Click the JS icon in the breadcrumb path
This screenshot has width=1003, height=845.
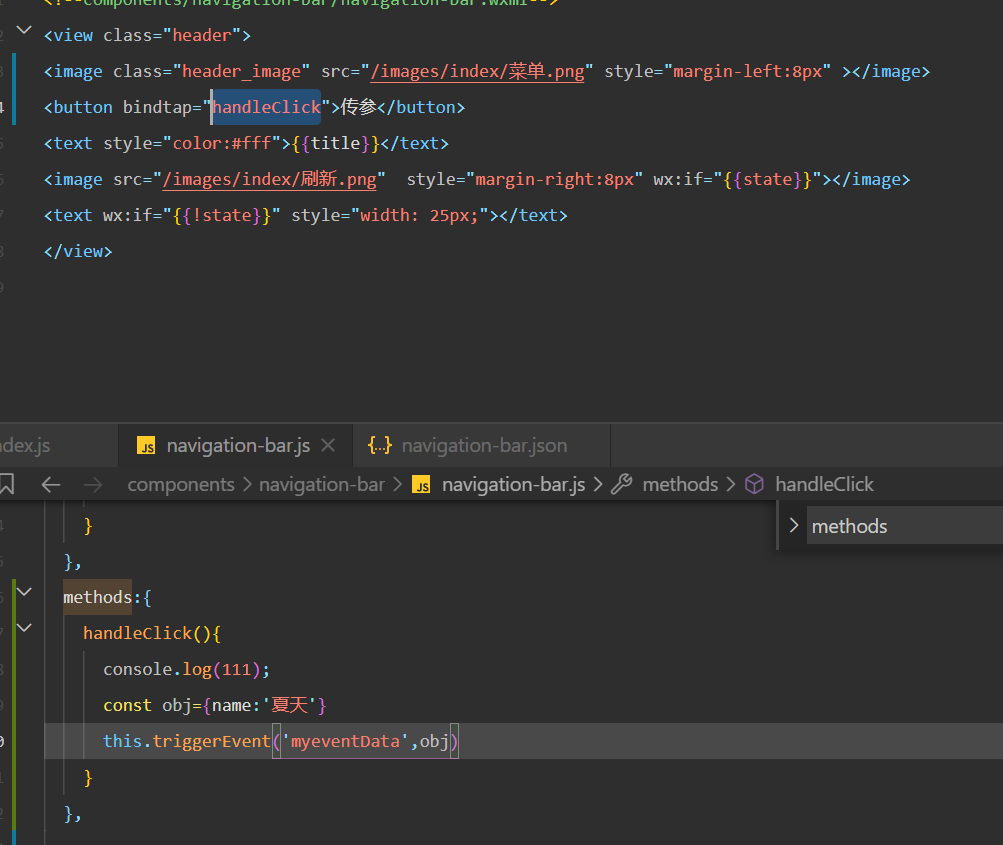[x=421, y=484]
